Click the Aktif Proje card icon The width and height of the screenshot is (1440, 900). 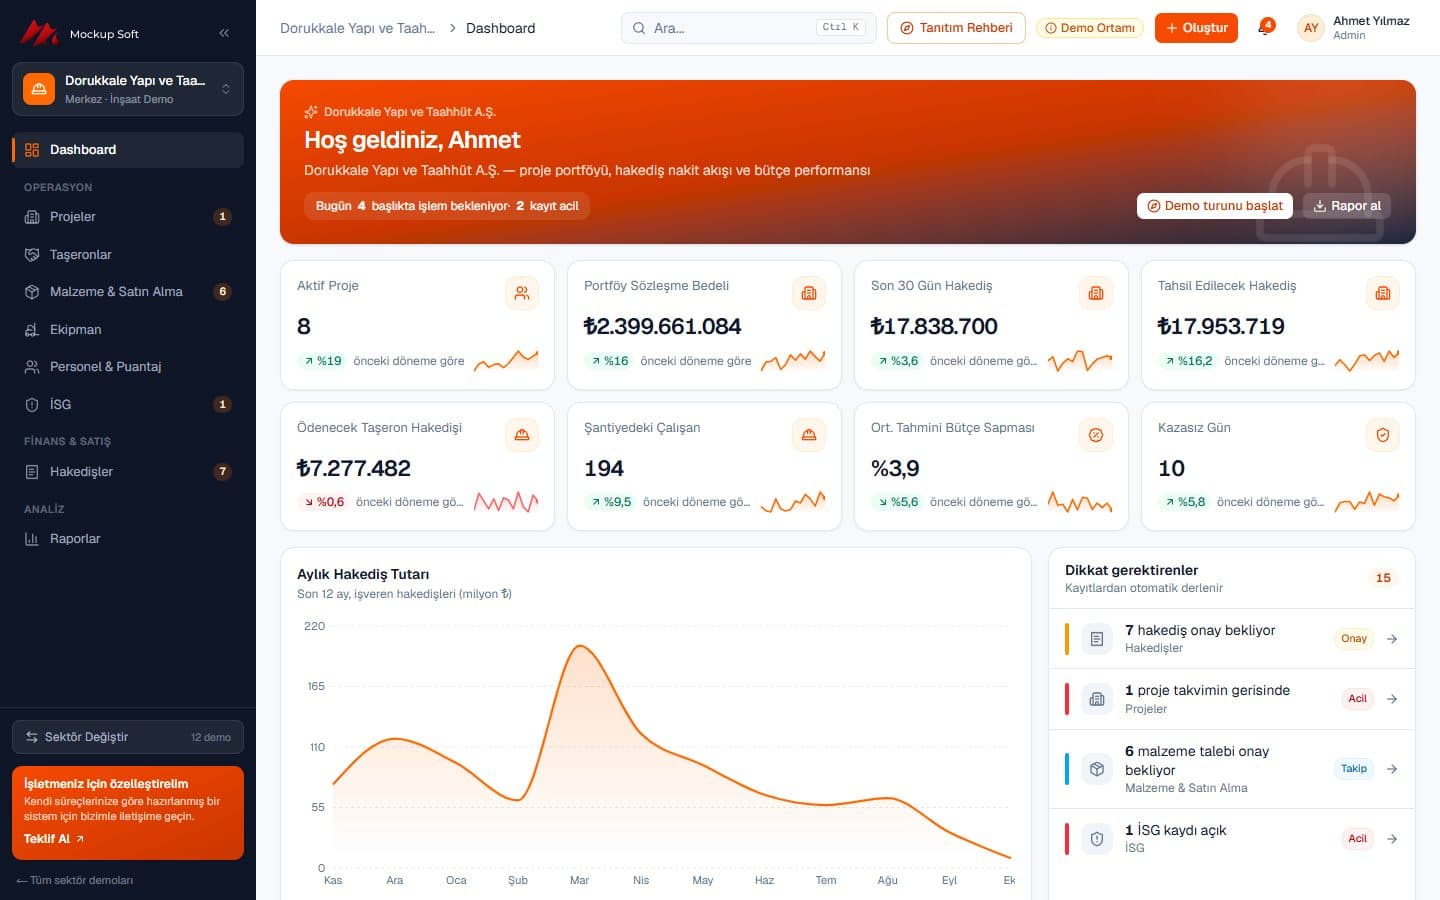pos(522,293)
